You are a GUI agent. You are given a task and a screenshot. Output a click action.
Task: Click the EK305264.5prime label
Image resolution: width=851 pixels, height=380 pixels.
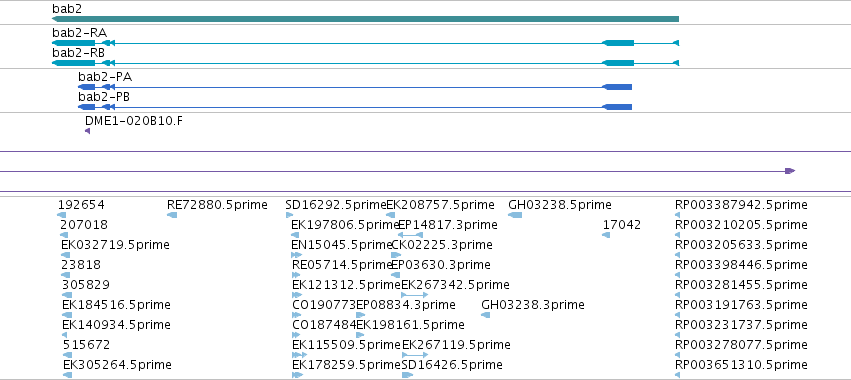click(117, 364)
